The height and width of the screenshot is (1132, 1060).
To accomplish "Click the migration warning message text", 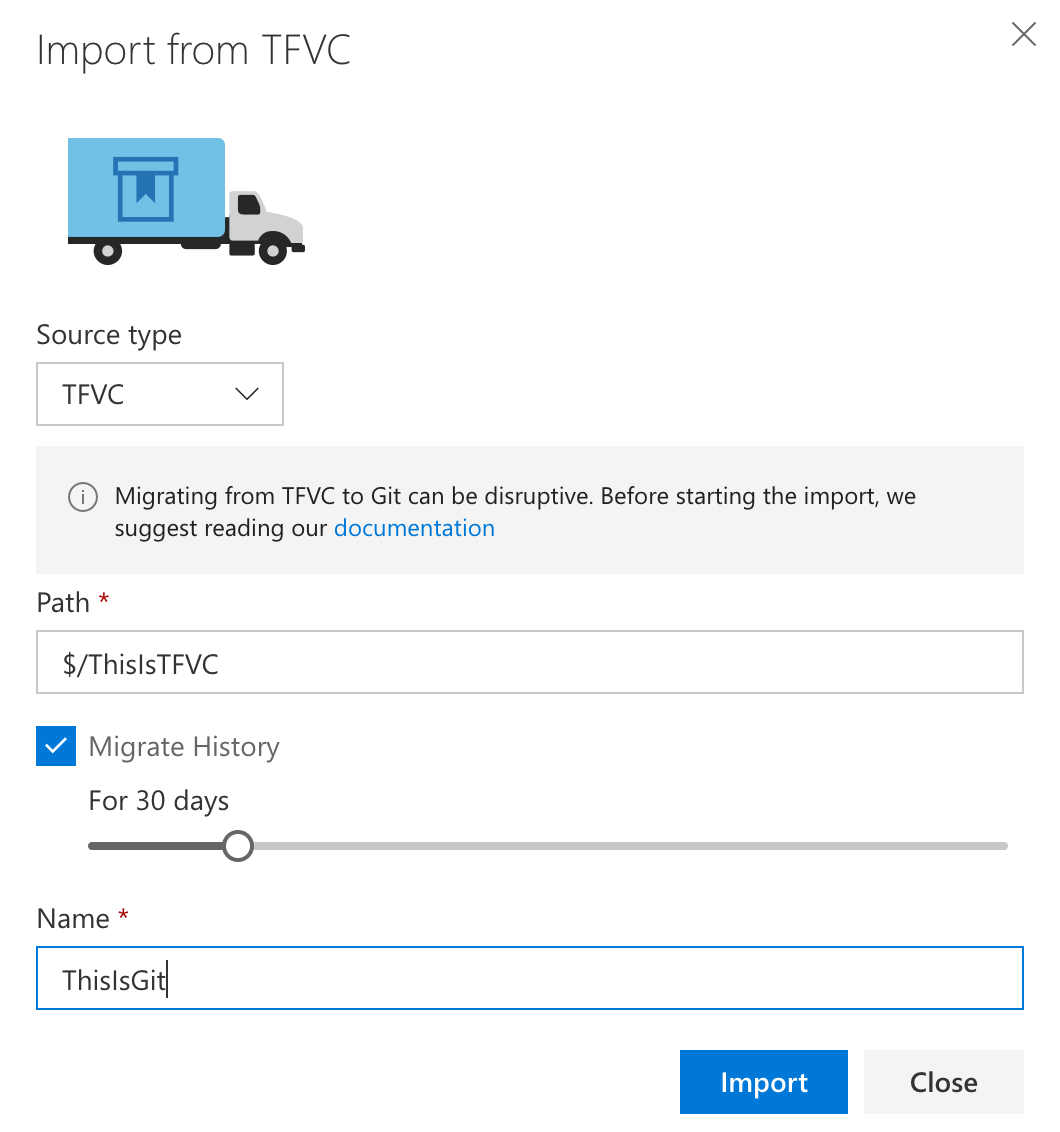I will coord(515,497).
